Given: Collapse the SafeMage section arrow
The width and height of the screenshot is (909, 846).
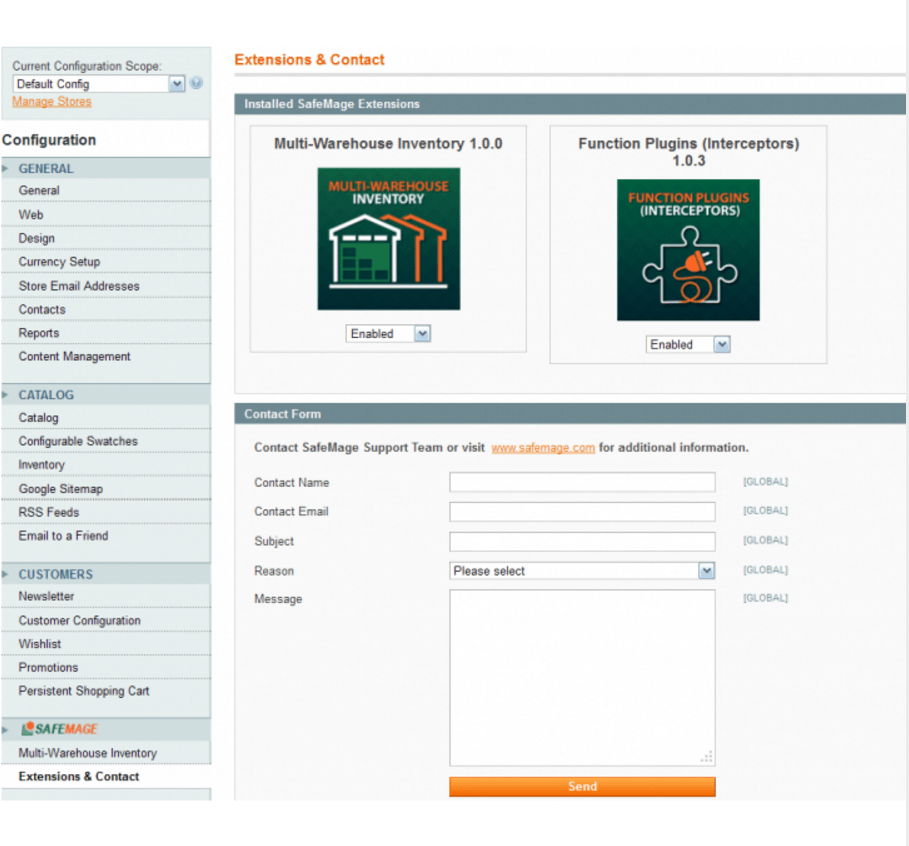Looking at the screenshot, I should pyautogui.click(x=5, y=729).
